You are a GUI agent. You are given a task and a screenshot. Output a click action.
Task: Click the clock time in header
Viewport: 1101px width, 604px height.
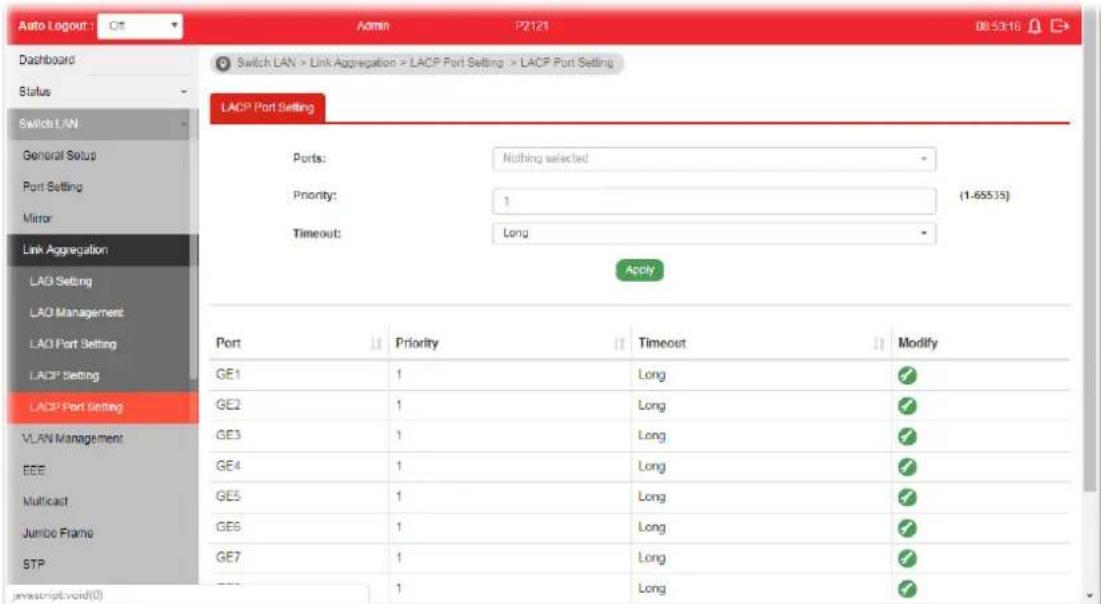[x=998, y=26]
